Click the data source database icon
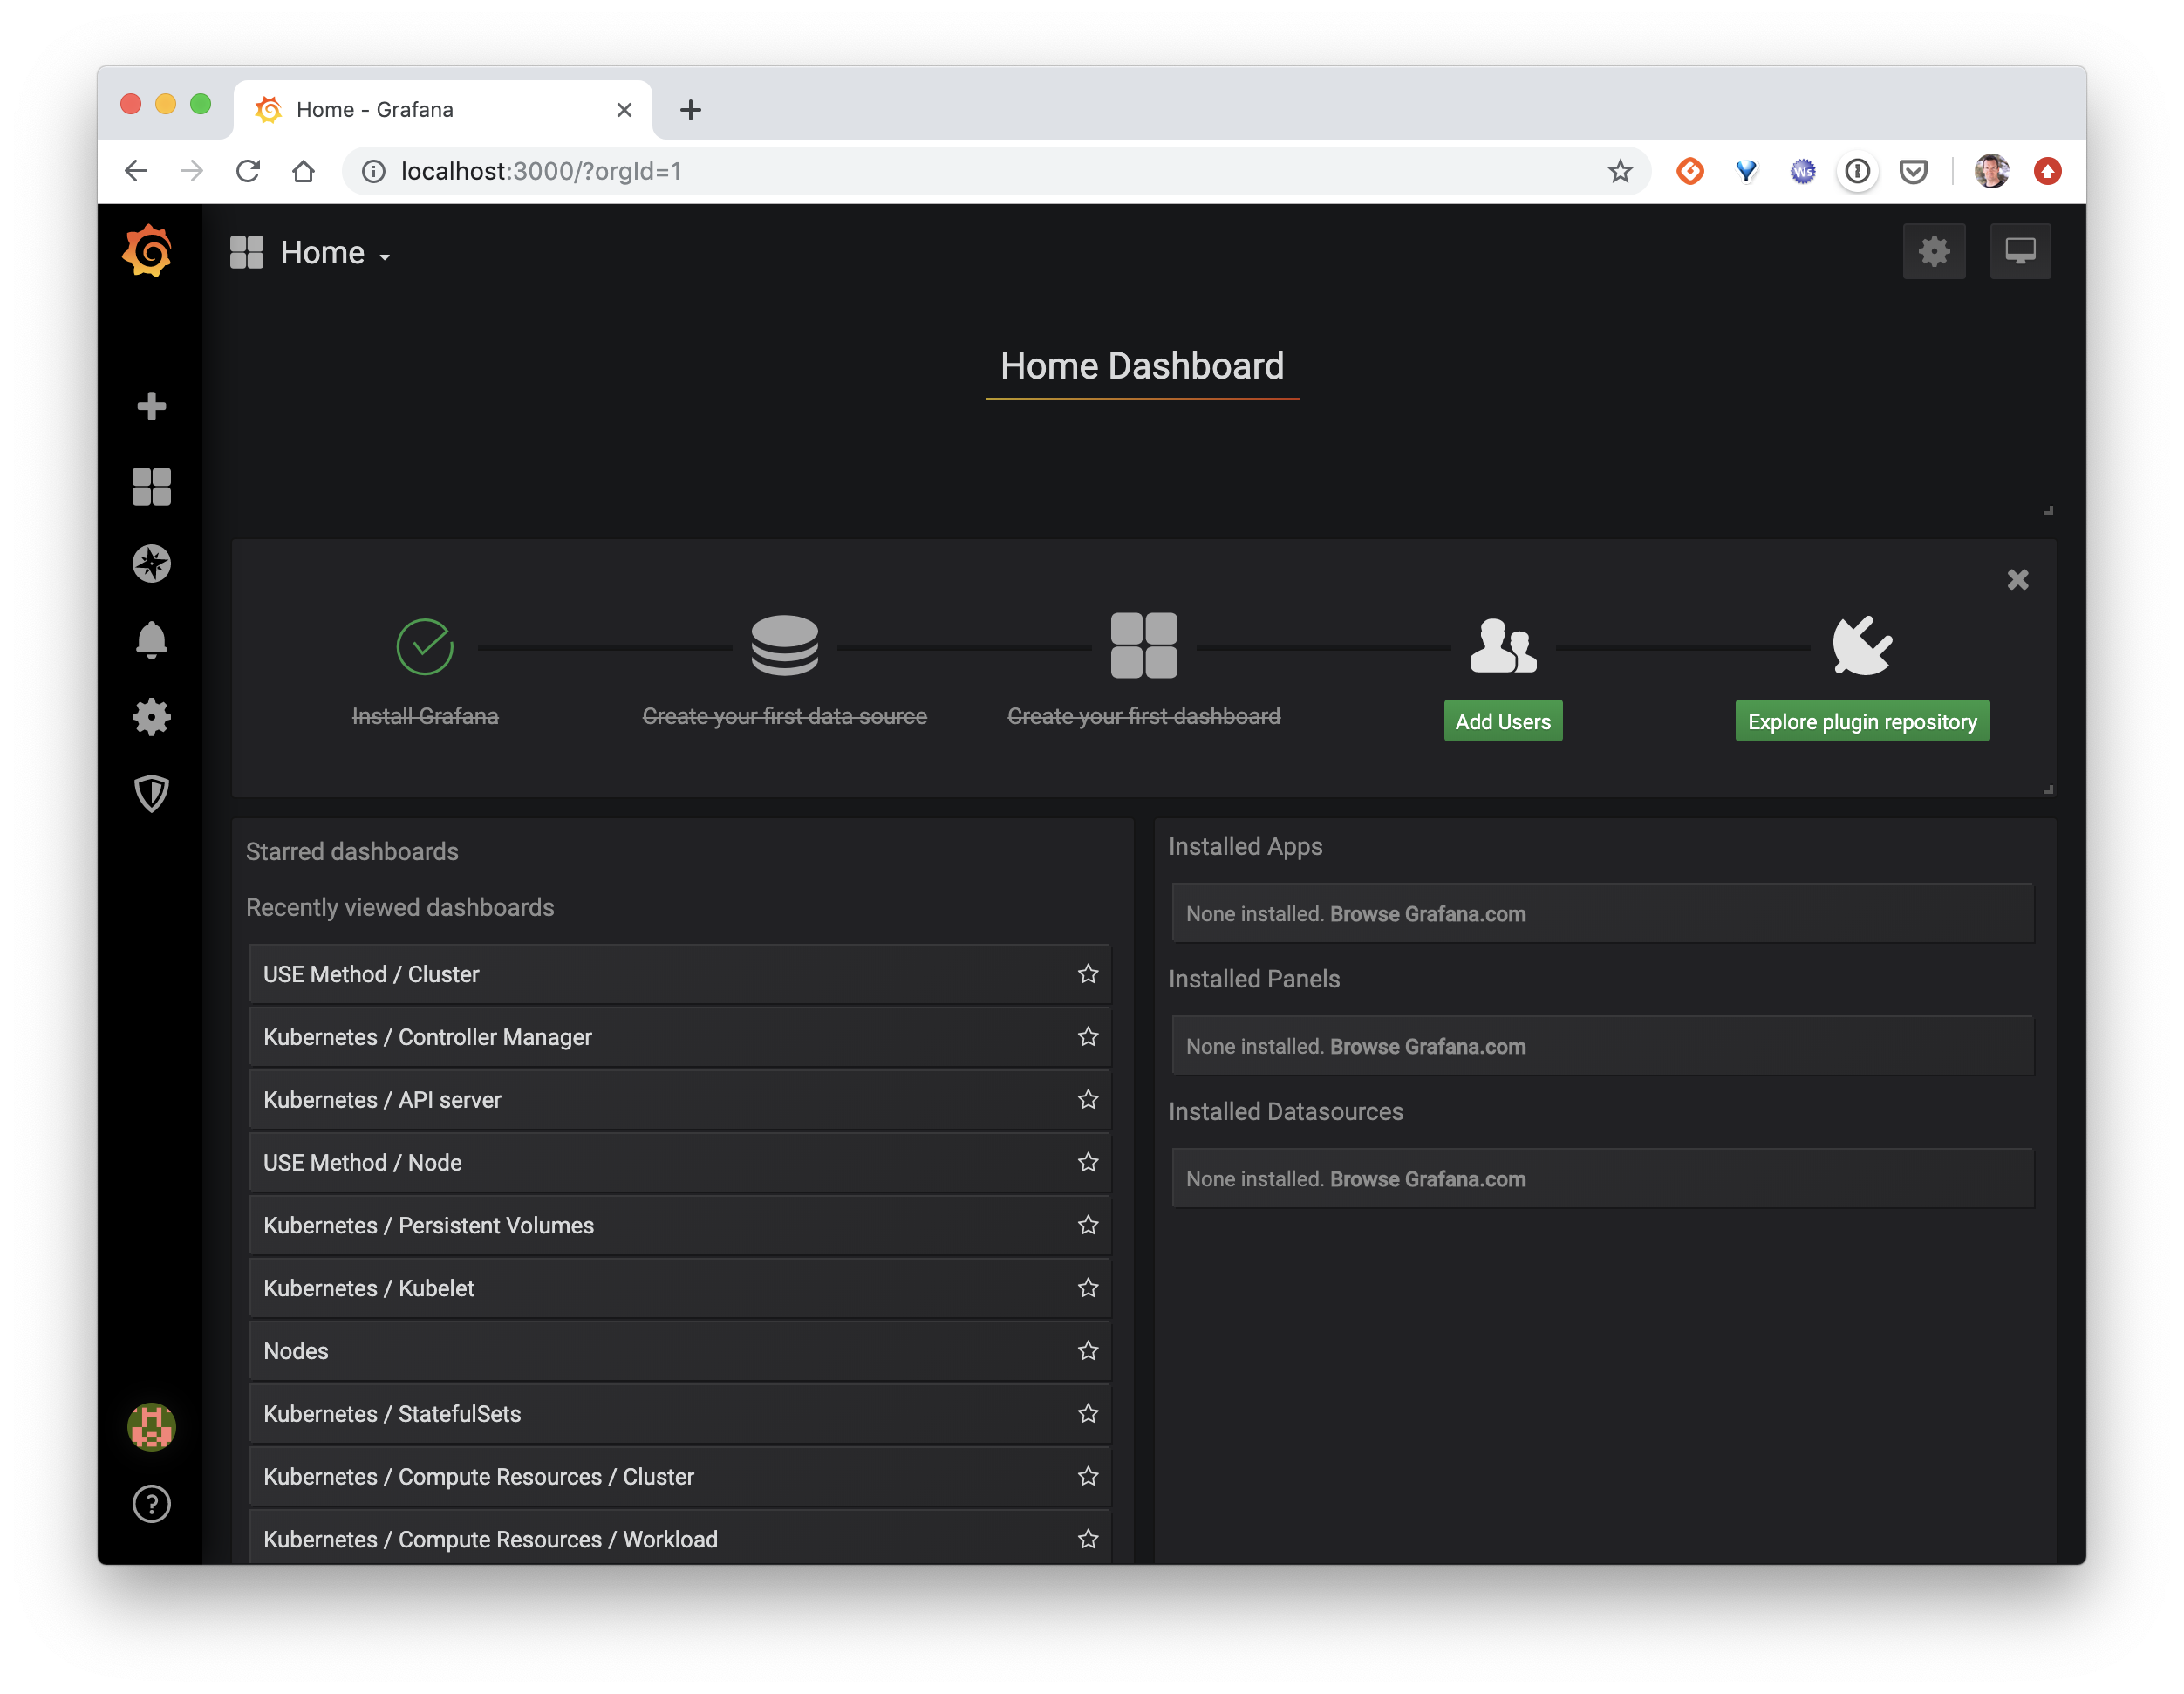 click(784, 646)
